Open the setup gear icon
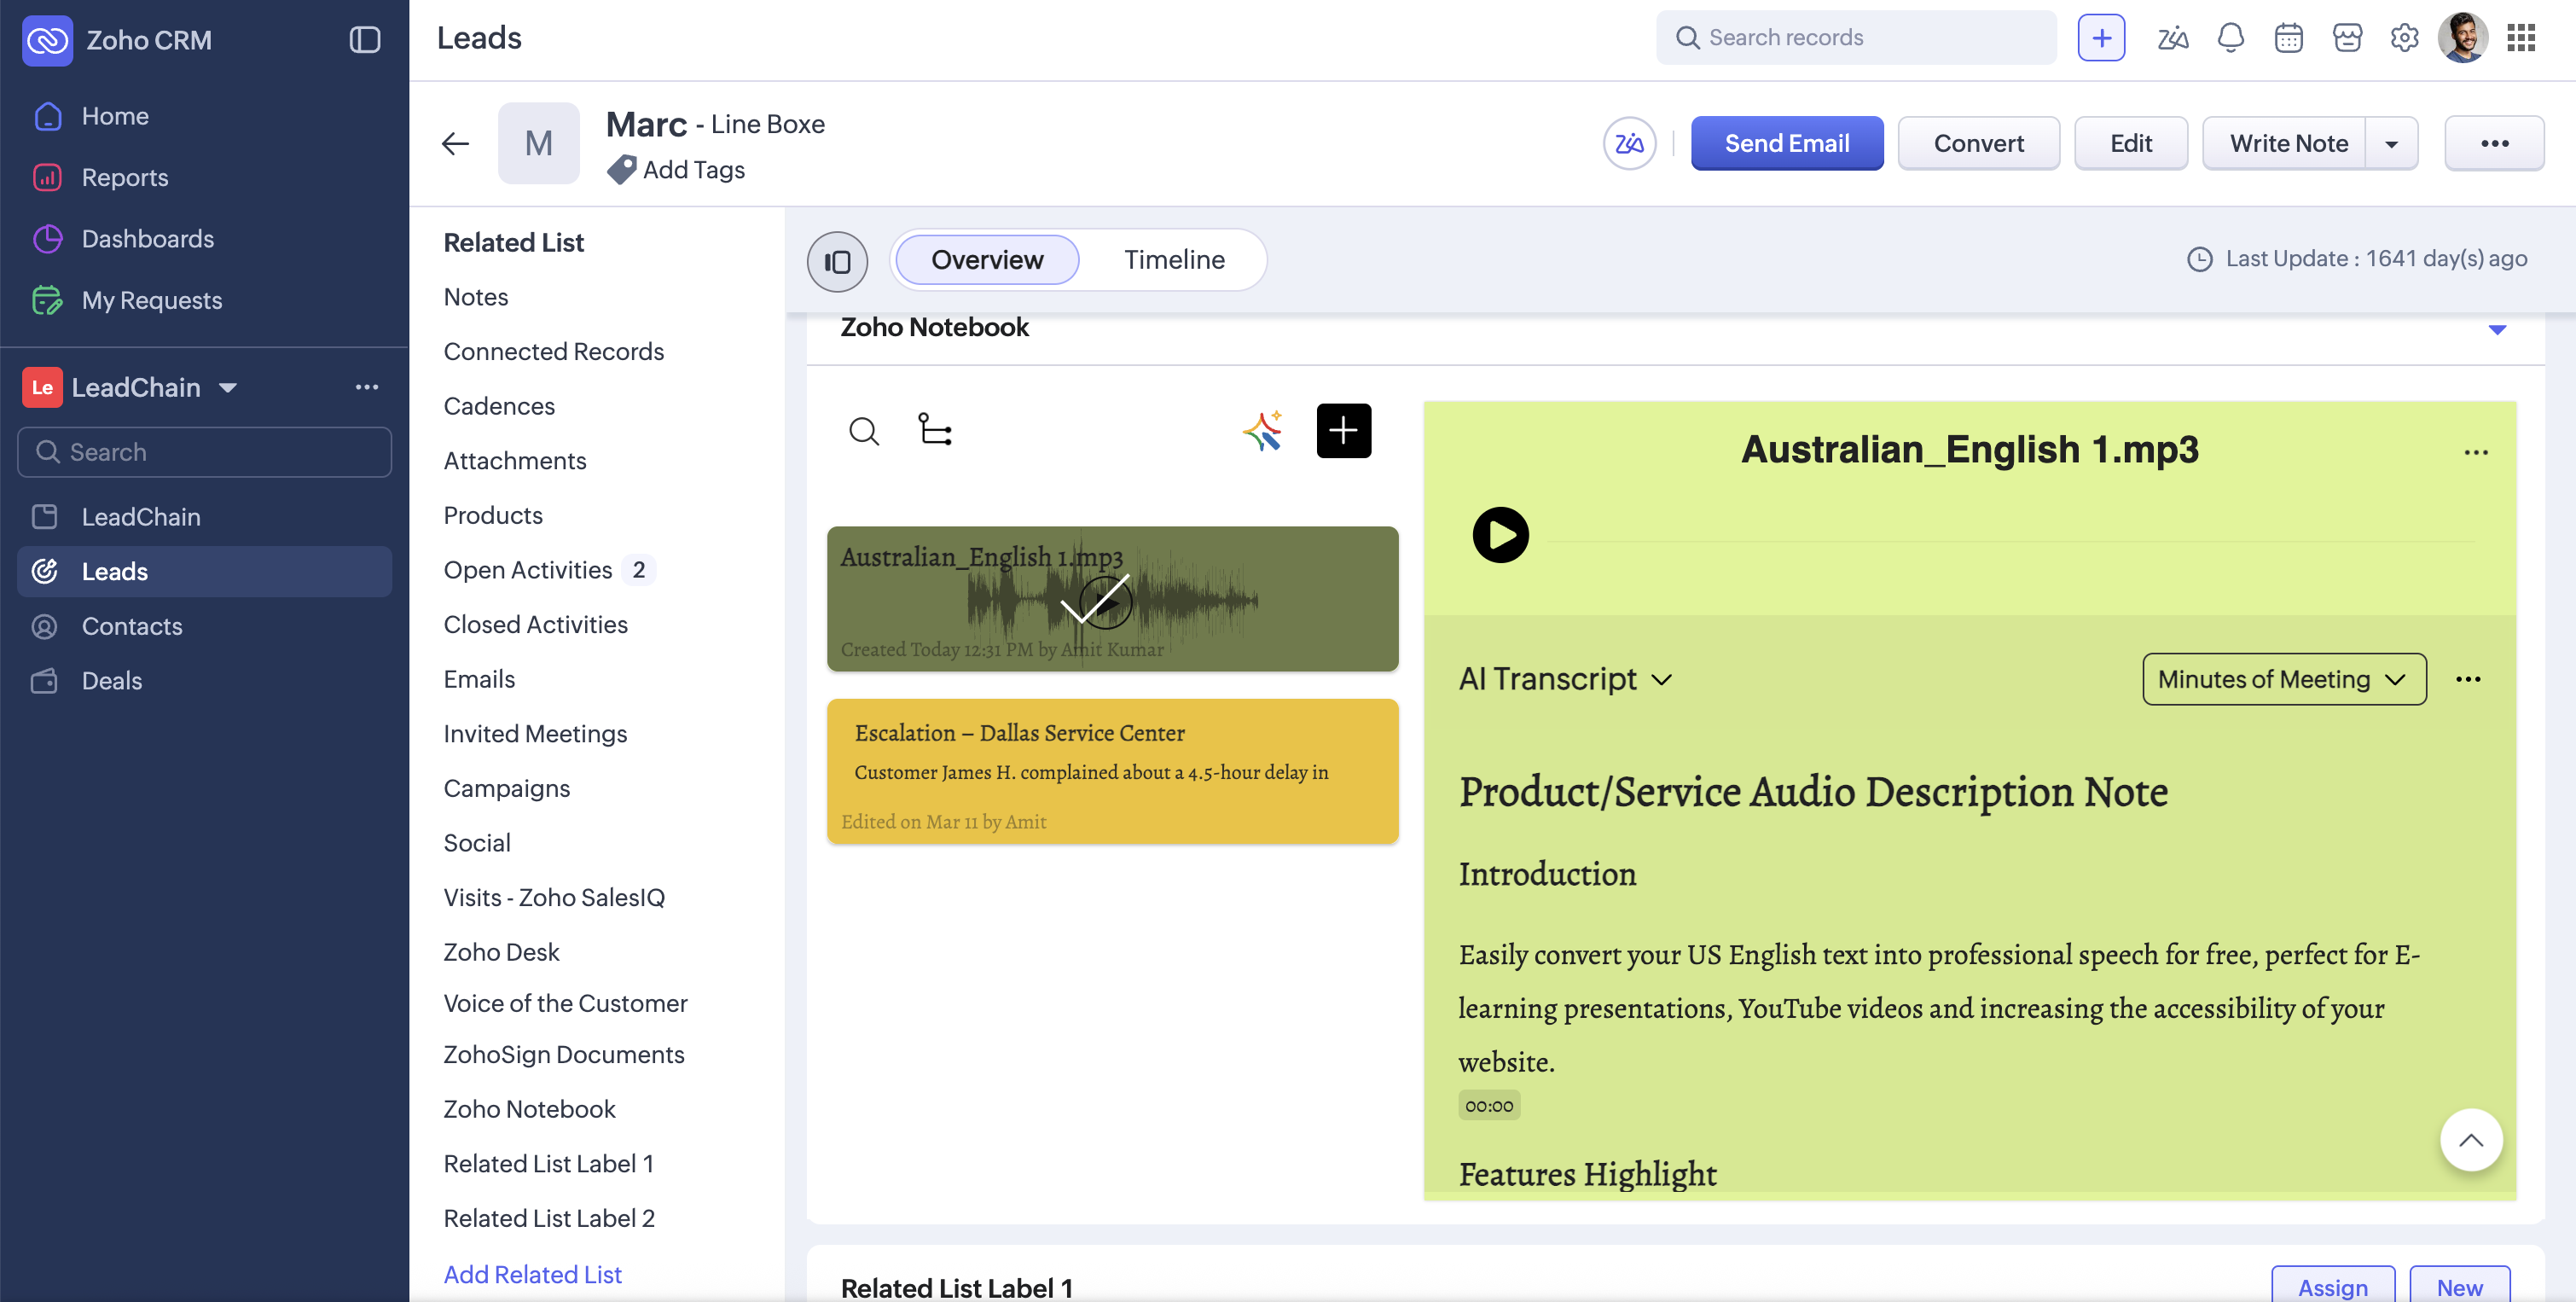Screen dimensions: 2576x1302 2404,38
